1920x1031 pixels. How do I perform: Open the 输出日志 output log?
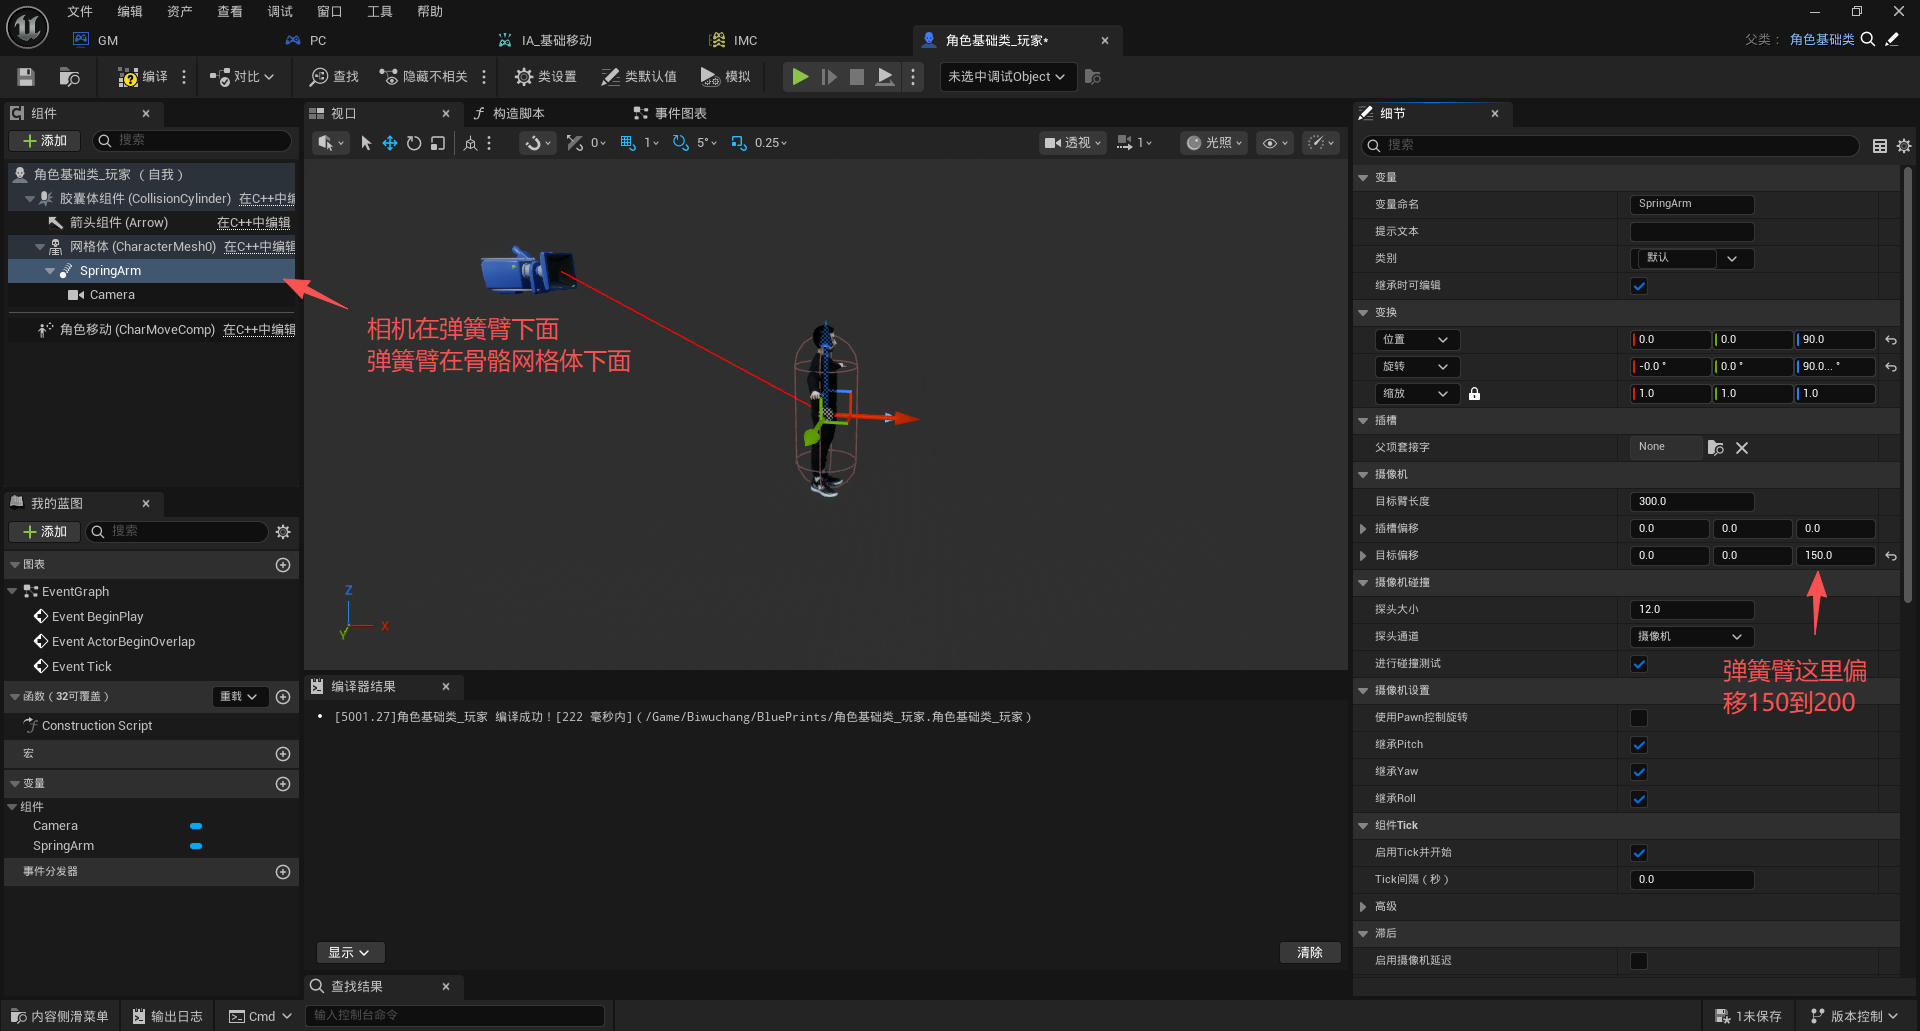(x=168, y=1016)
